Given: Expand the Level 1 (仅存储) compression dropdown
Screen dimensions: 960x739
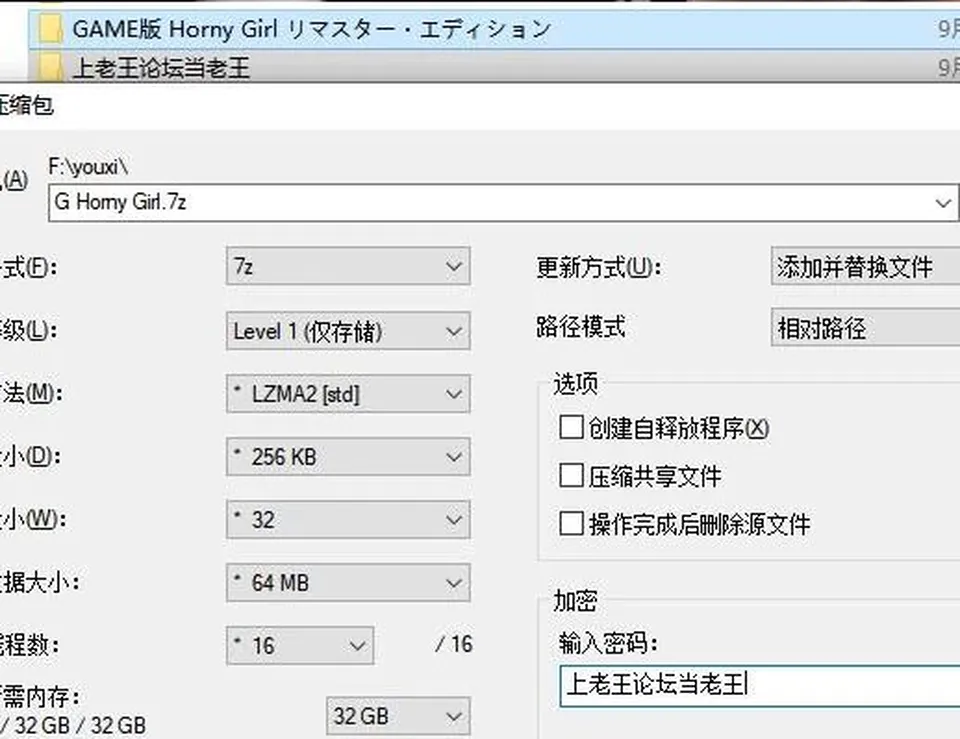Looking at the screenshot, I should (348, 331).
